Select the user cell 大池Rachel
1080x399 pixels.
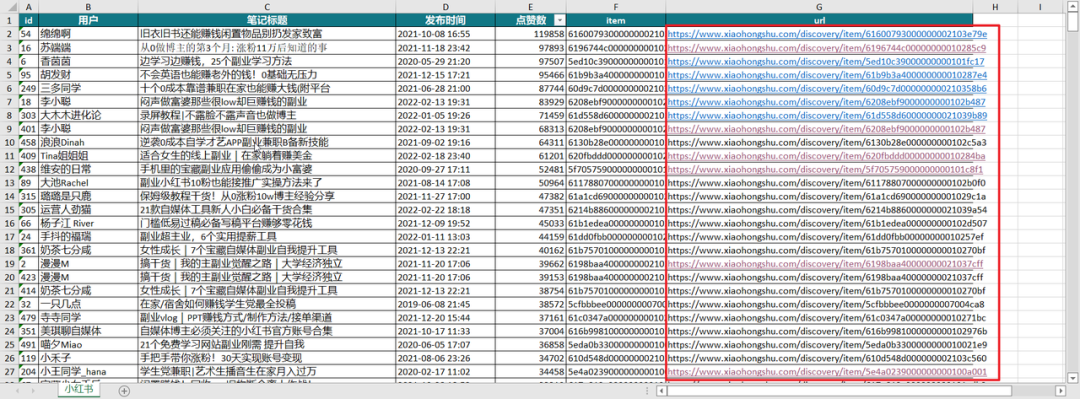[x=88, y=183]
